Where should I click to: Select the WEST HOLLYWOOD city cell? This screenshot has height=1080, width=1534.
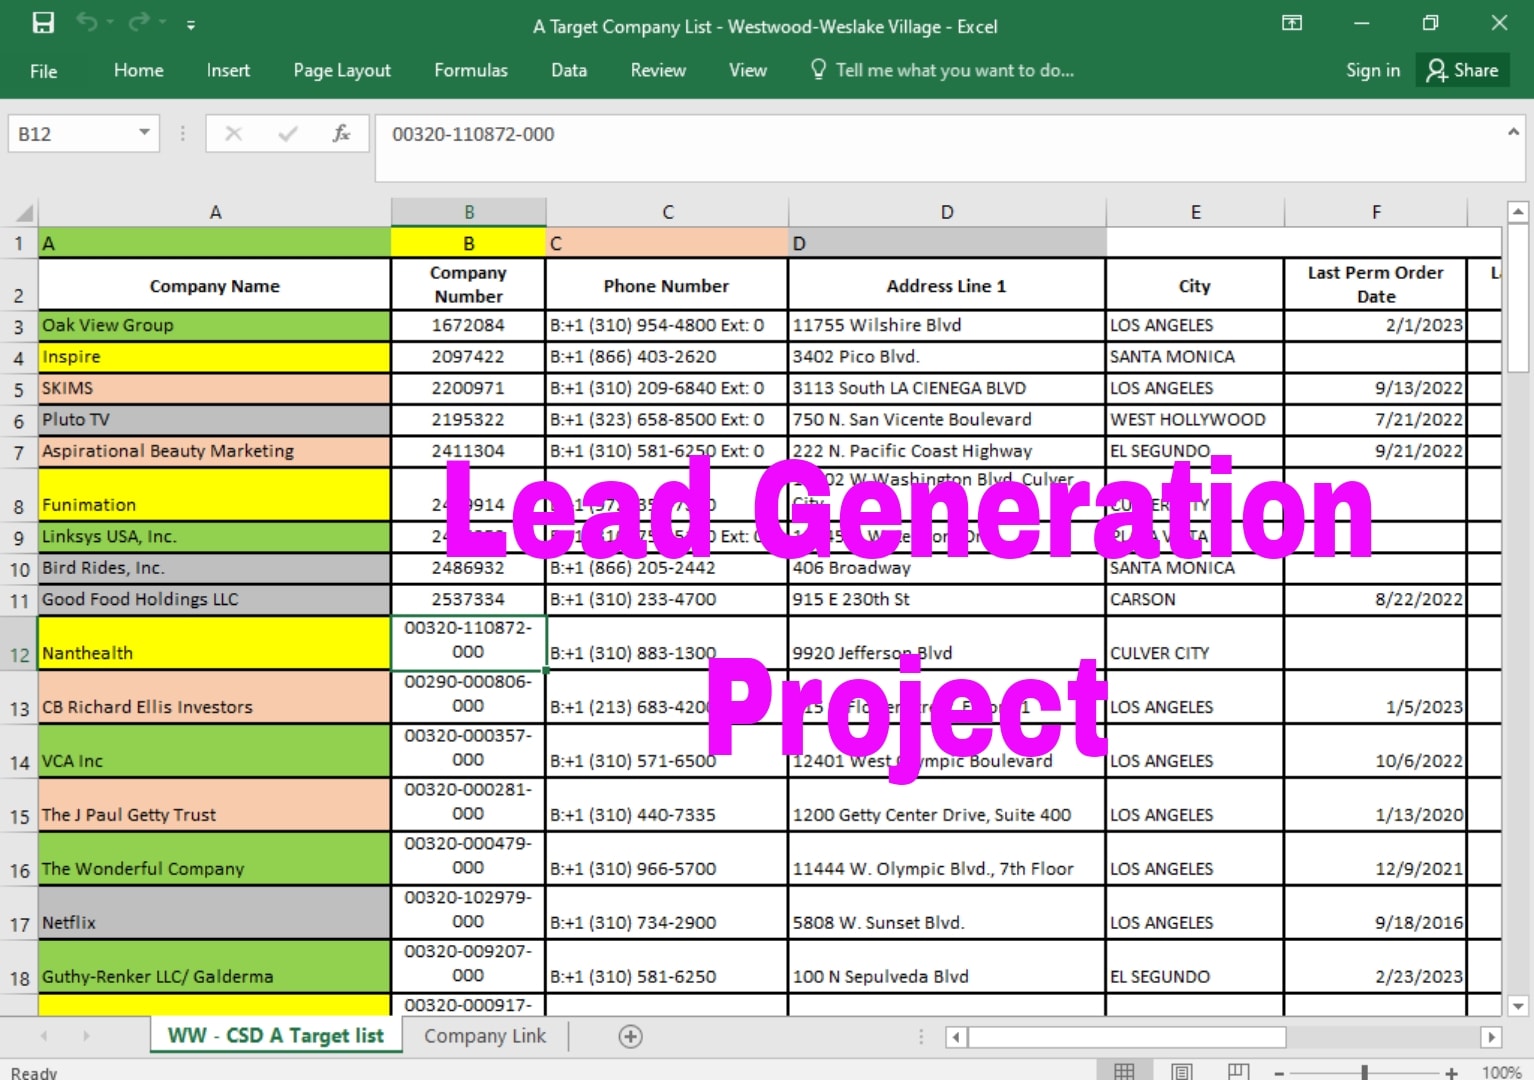[1195, 420]
